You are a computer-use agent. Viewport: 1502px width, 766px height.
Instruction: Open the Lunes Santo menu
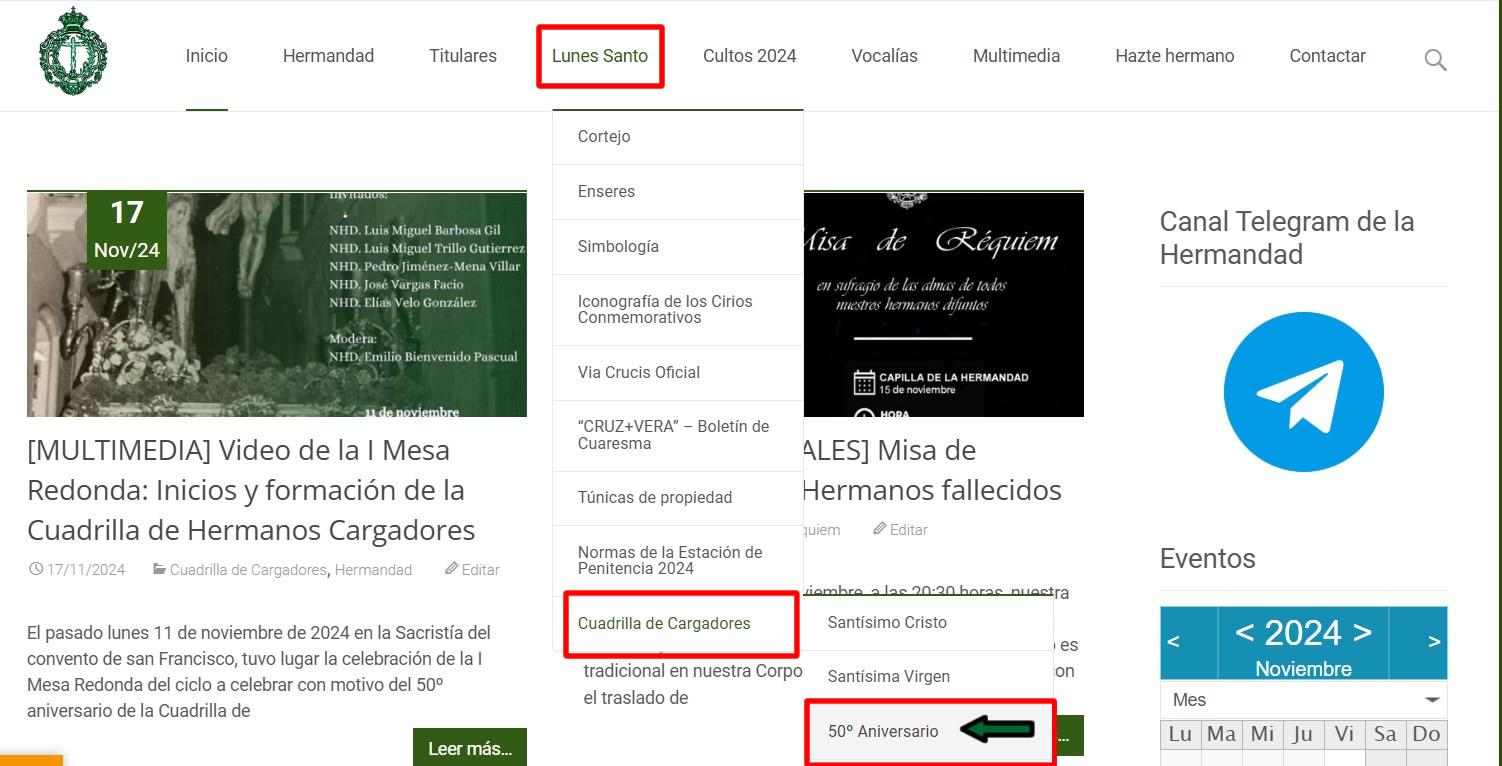[x=600, y=56]
